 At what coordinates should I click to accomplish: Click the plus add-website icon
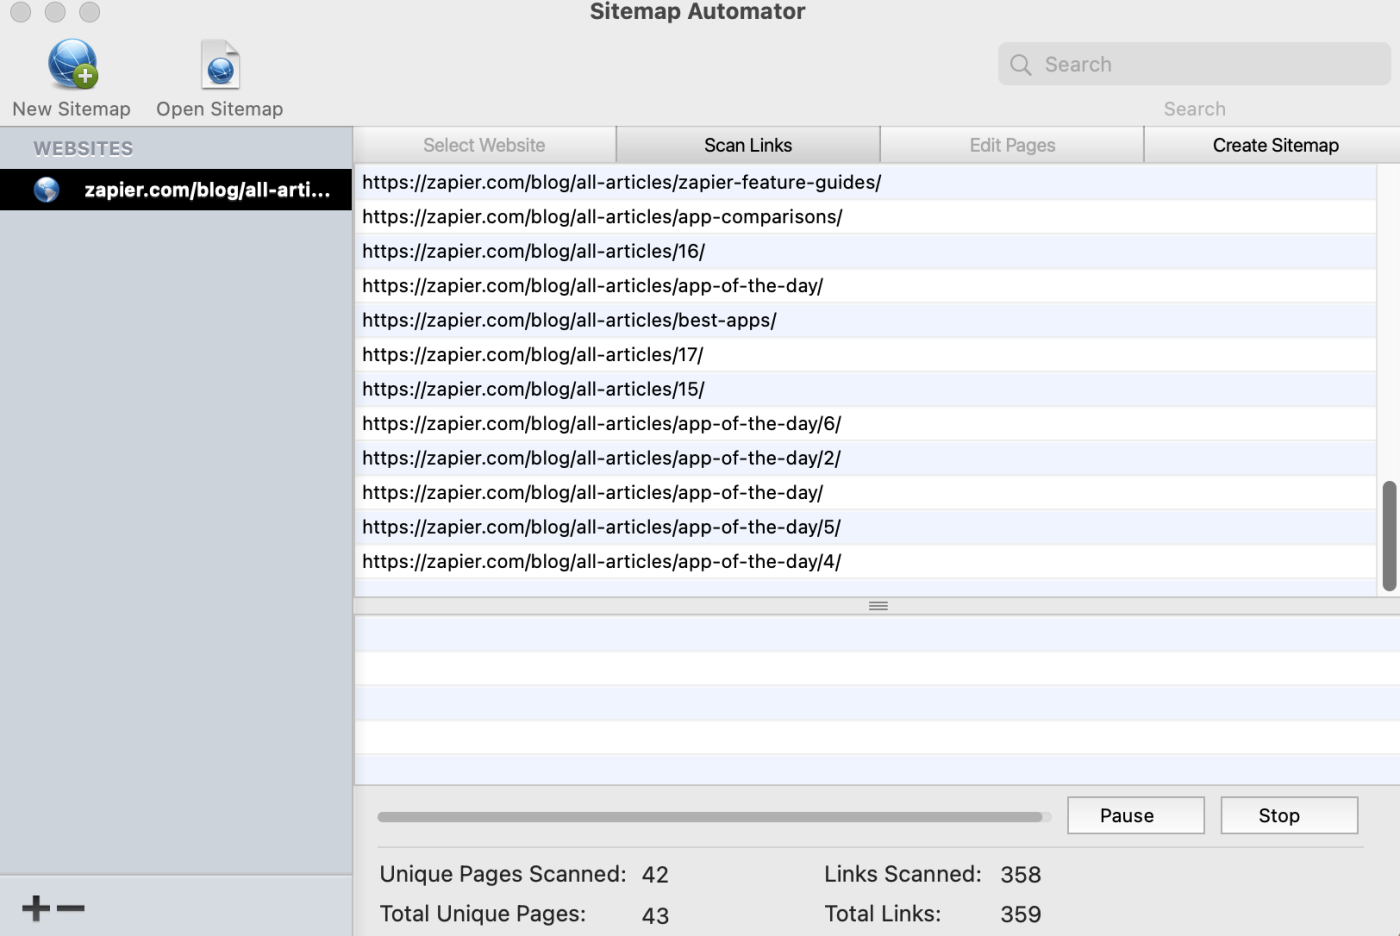[36, 908]
